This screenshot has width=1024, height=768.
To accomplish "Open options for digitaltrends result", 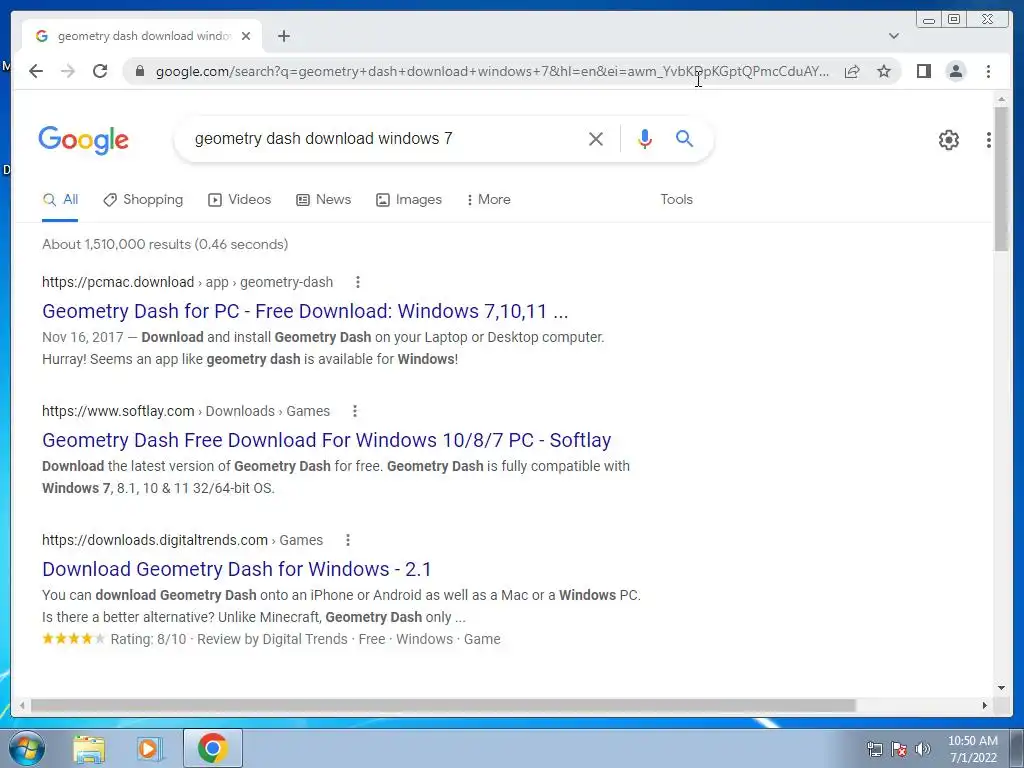I will [x=347, y=540].
